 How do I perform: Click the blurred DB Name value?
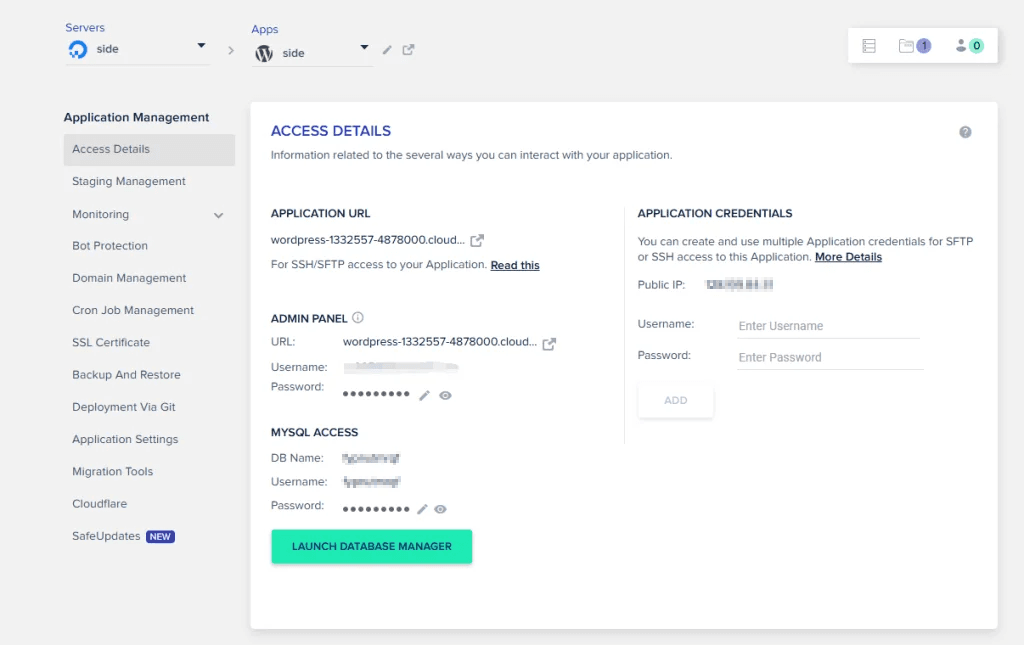click(x=371, y=458)
